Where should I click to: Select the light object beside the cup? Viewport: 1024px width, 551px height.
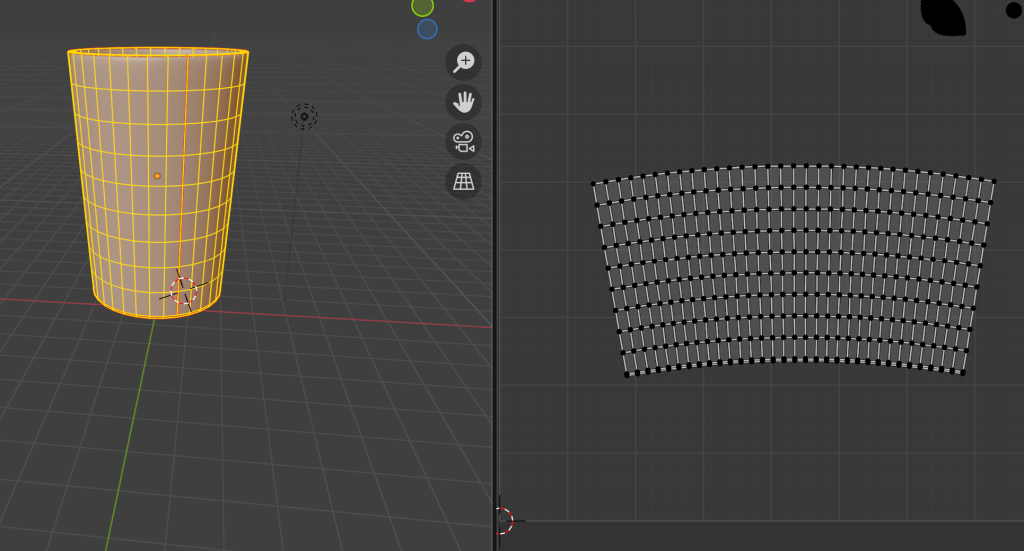coord(305,117)
